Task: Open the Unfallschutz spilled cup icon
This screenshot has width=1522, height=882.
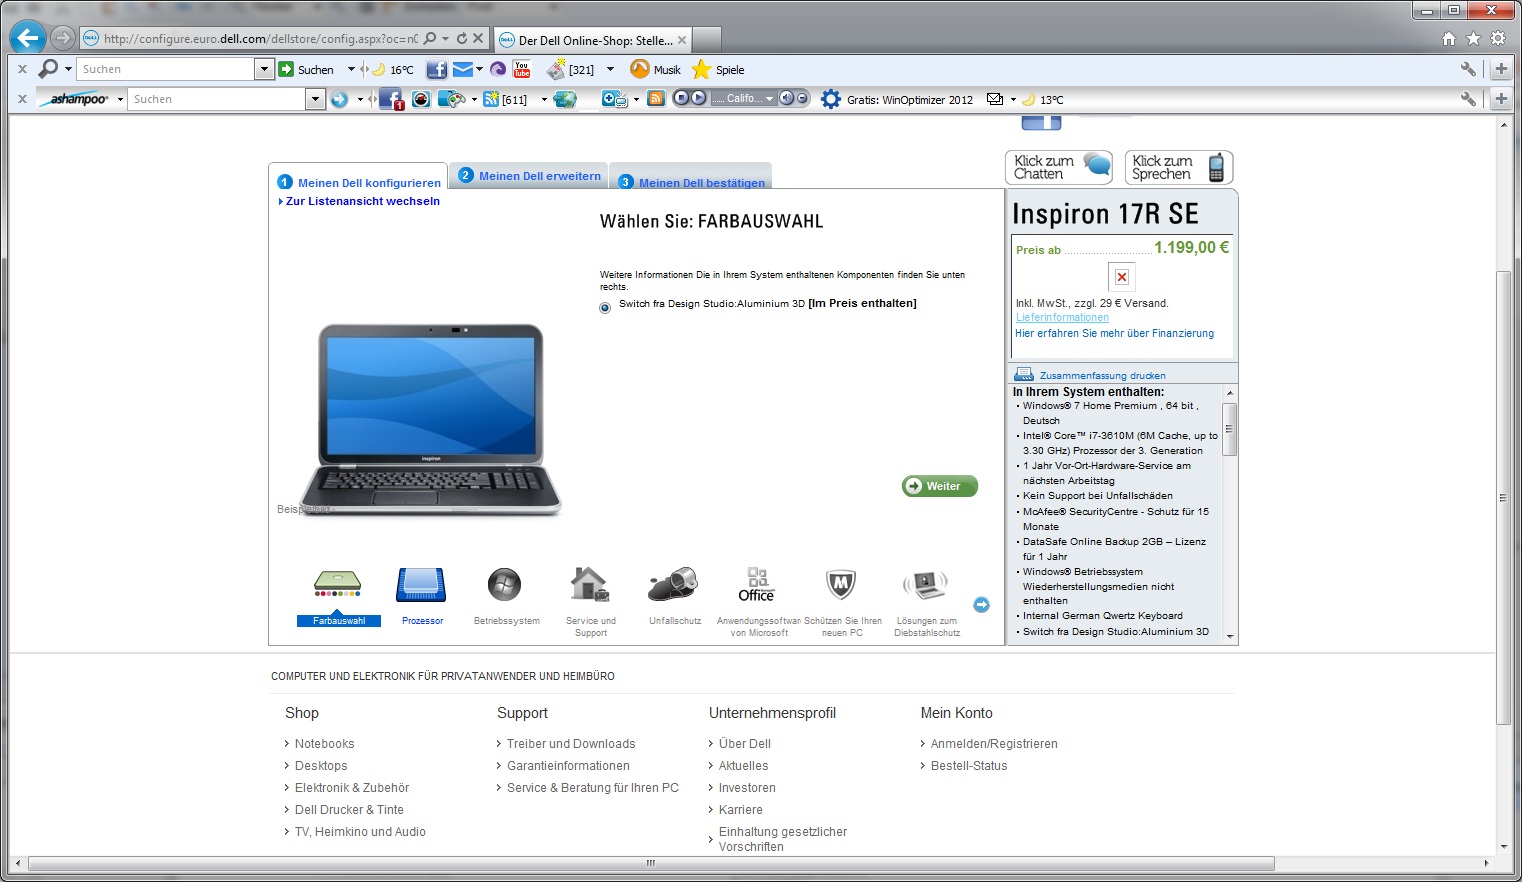Action: click(672, 584)
